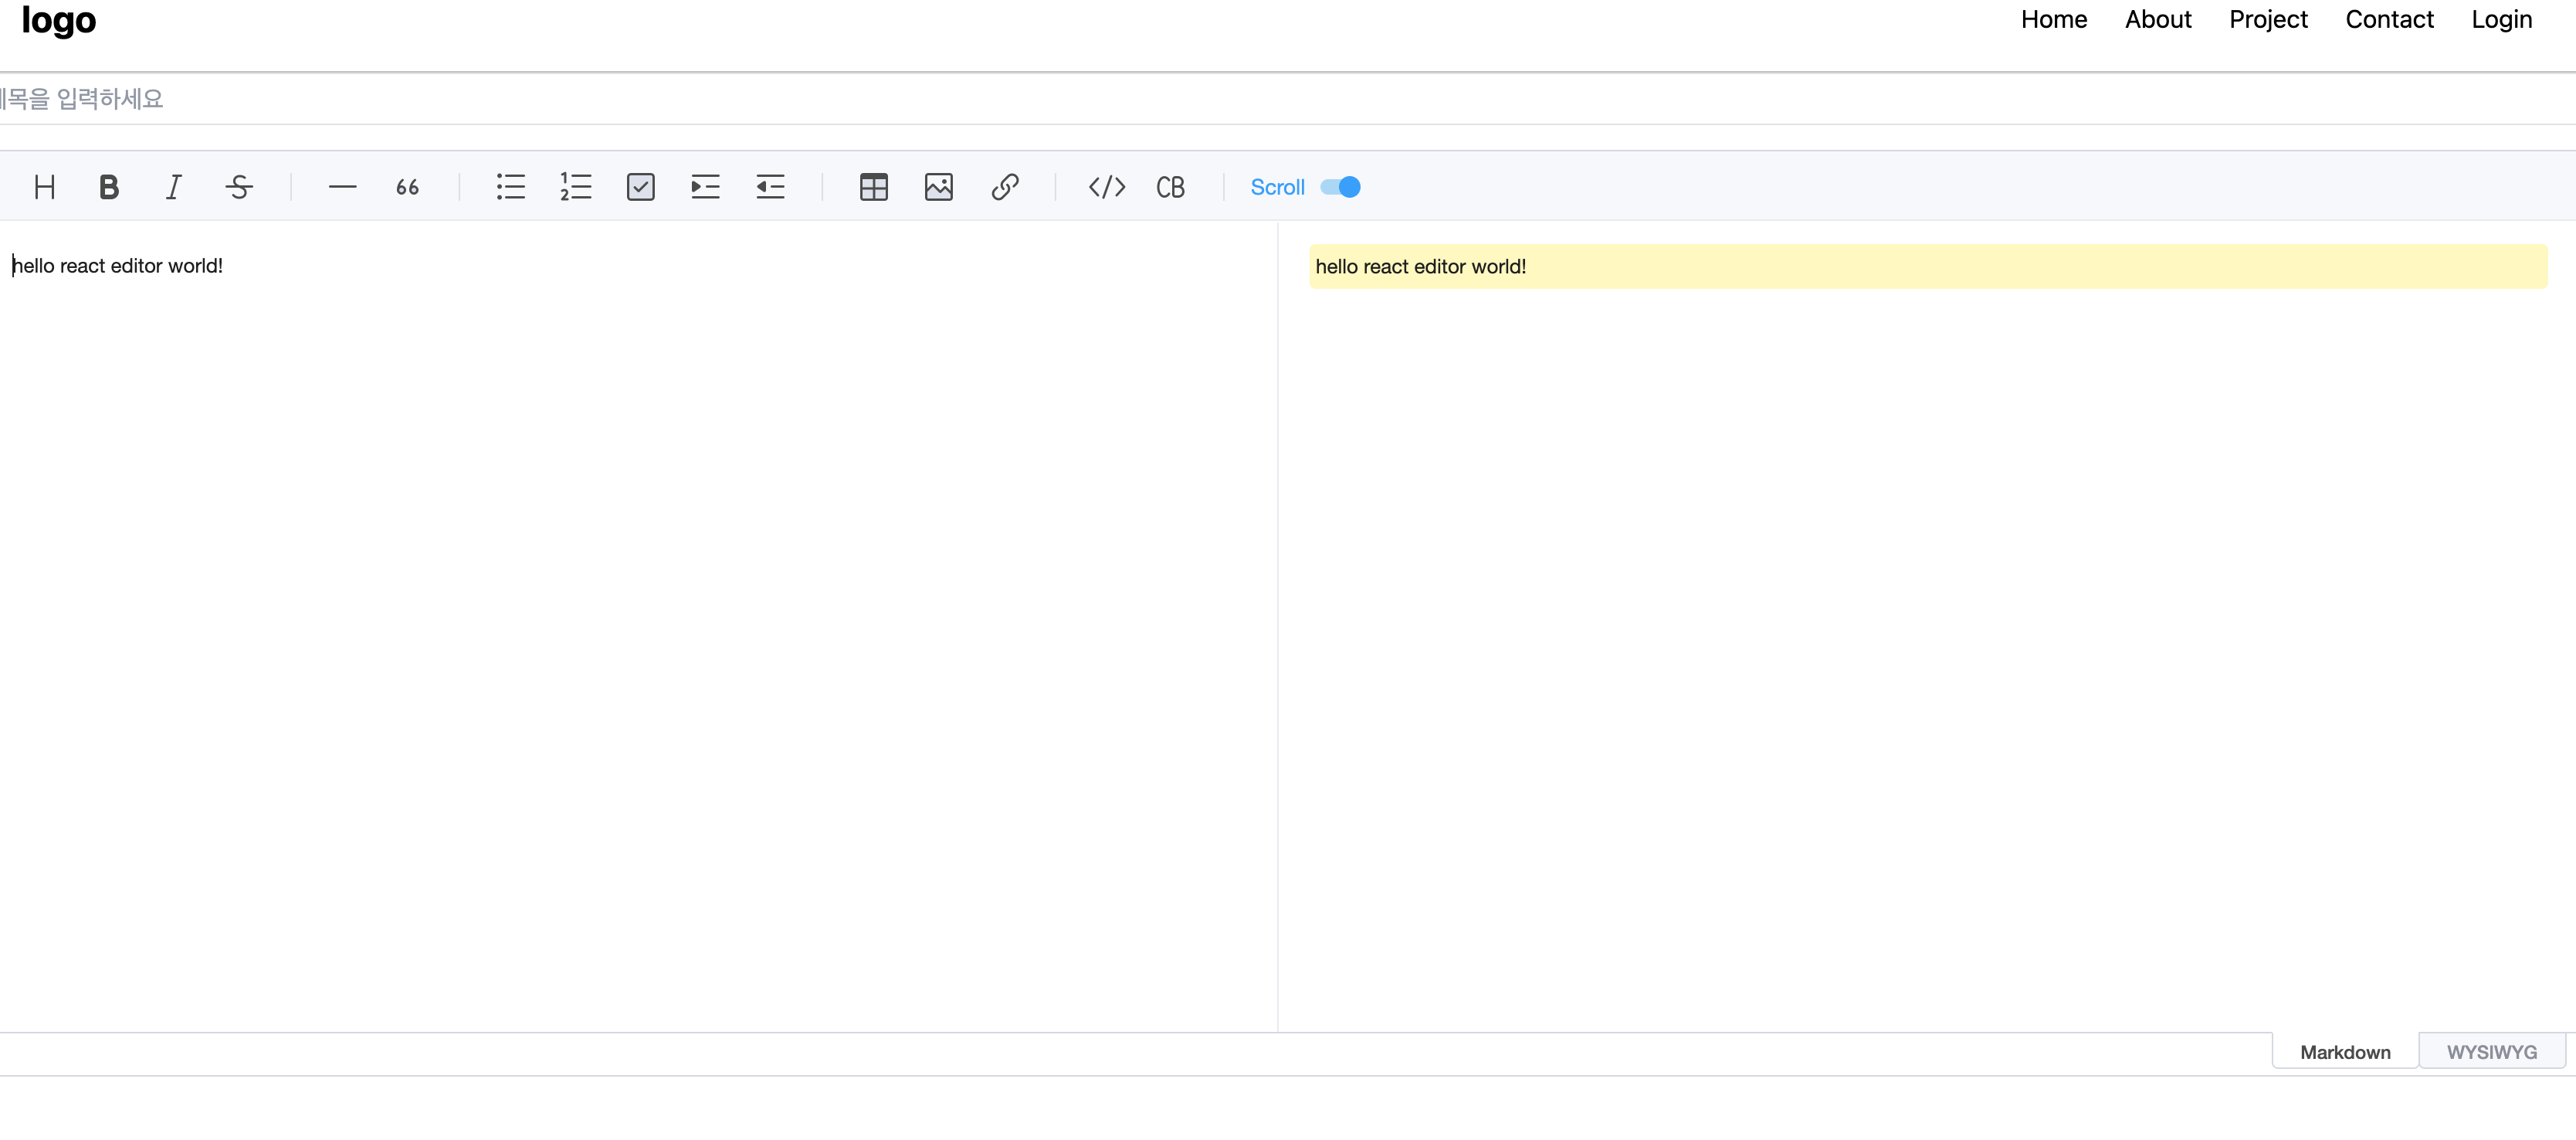Toggle bold formatting
This screenshot has width=2576, height=1140.
pos(109,187)
